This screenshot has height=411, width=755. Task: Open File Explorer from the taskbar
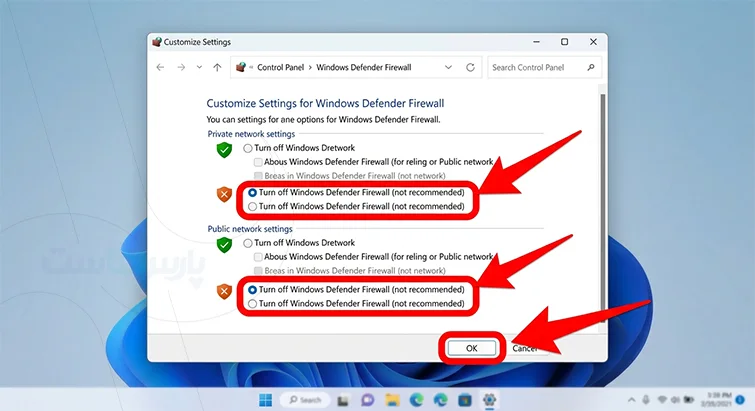pos(392,400)
